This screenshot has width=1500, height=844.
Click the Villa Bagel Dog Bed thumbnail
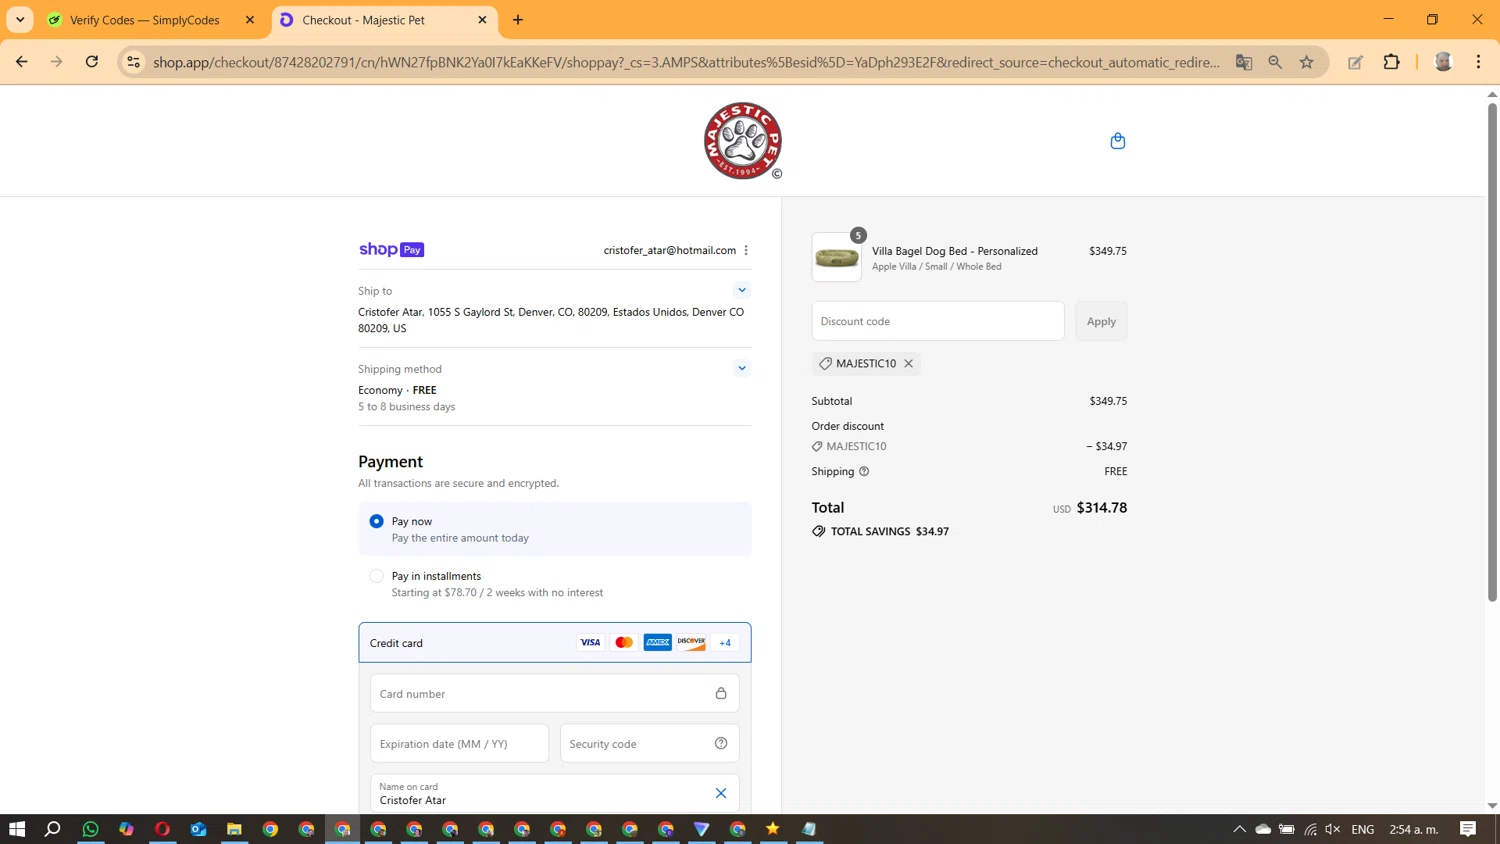[837, 258]
